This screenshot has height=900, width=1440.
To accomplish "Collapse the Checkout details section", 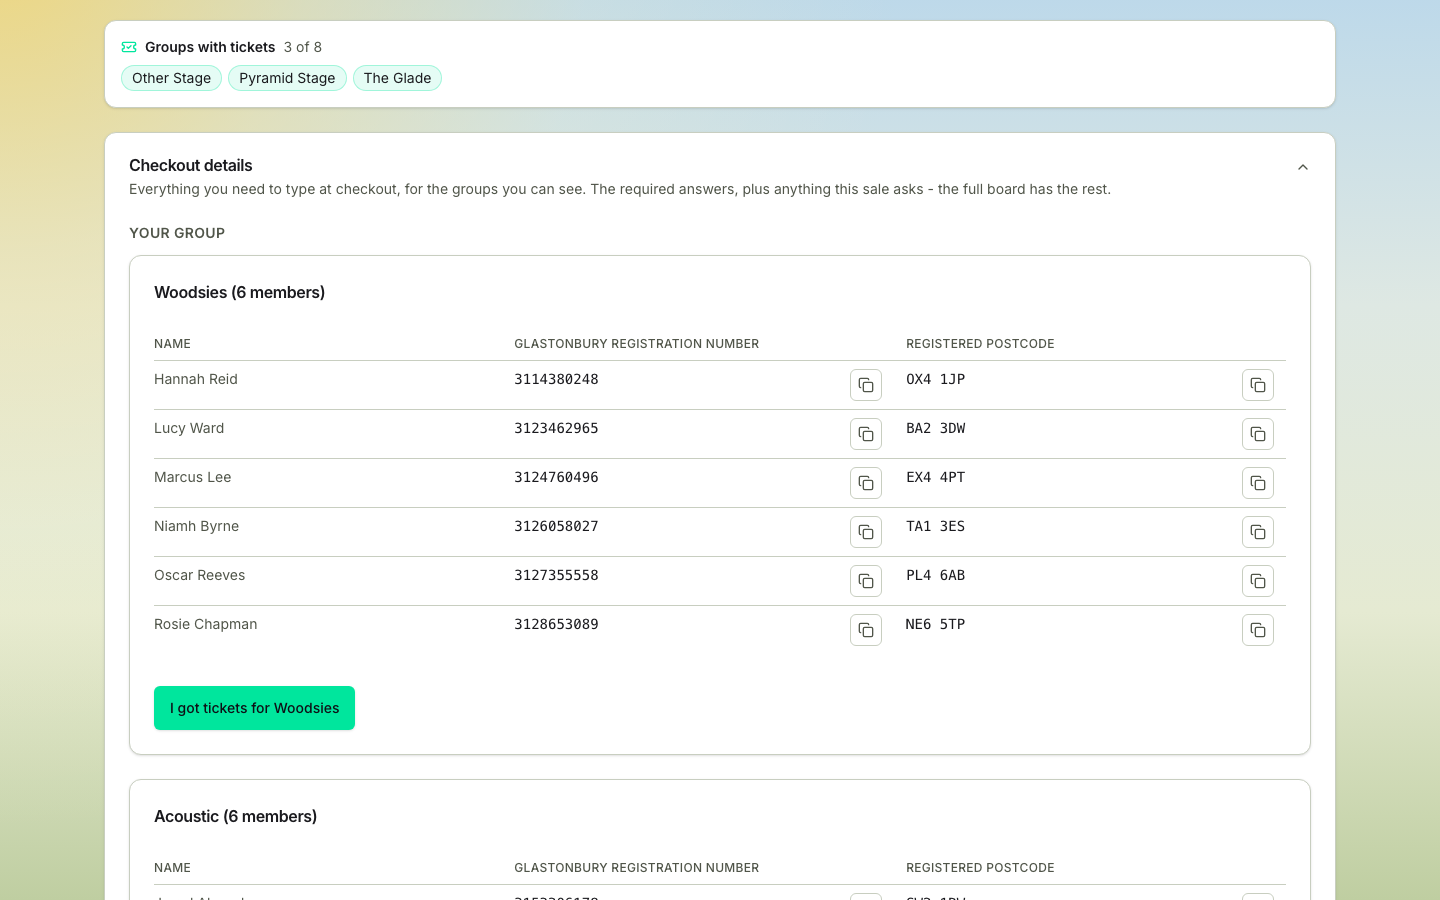I will tap(1303, 167).
